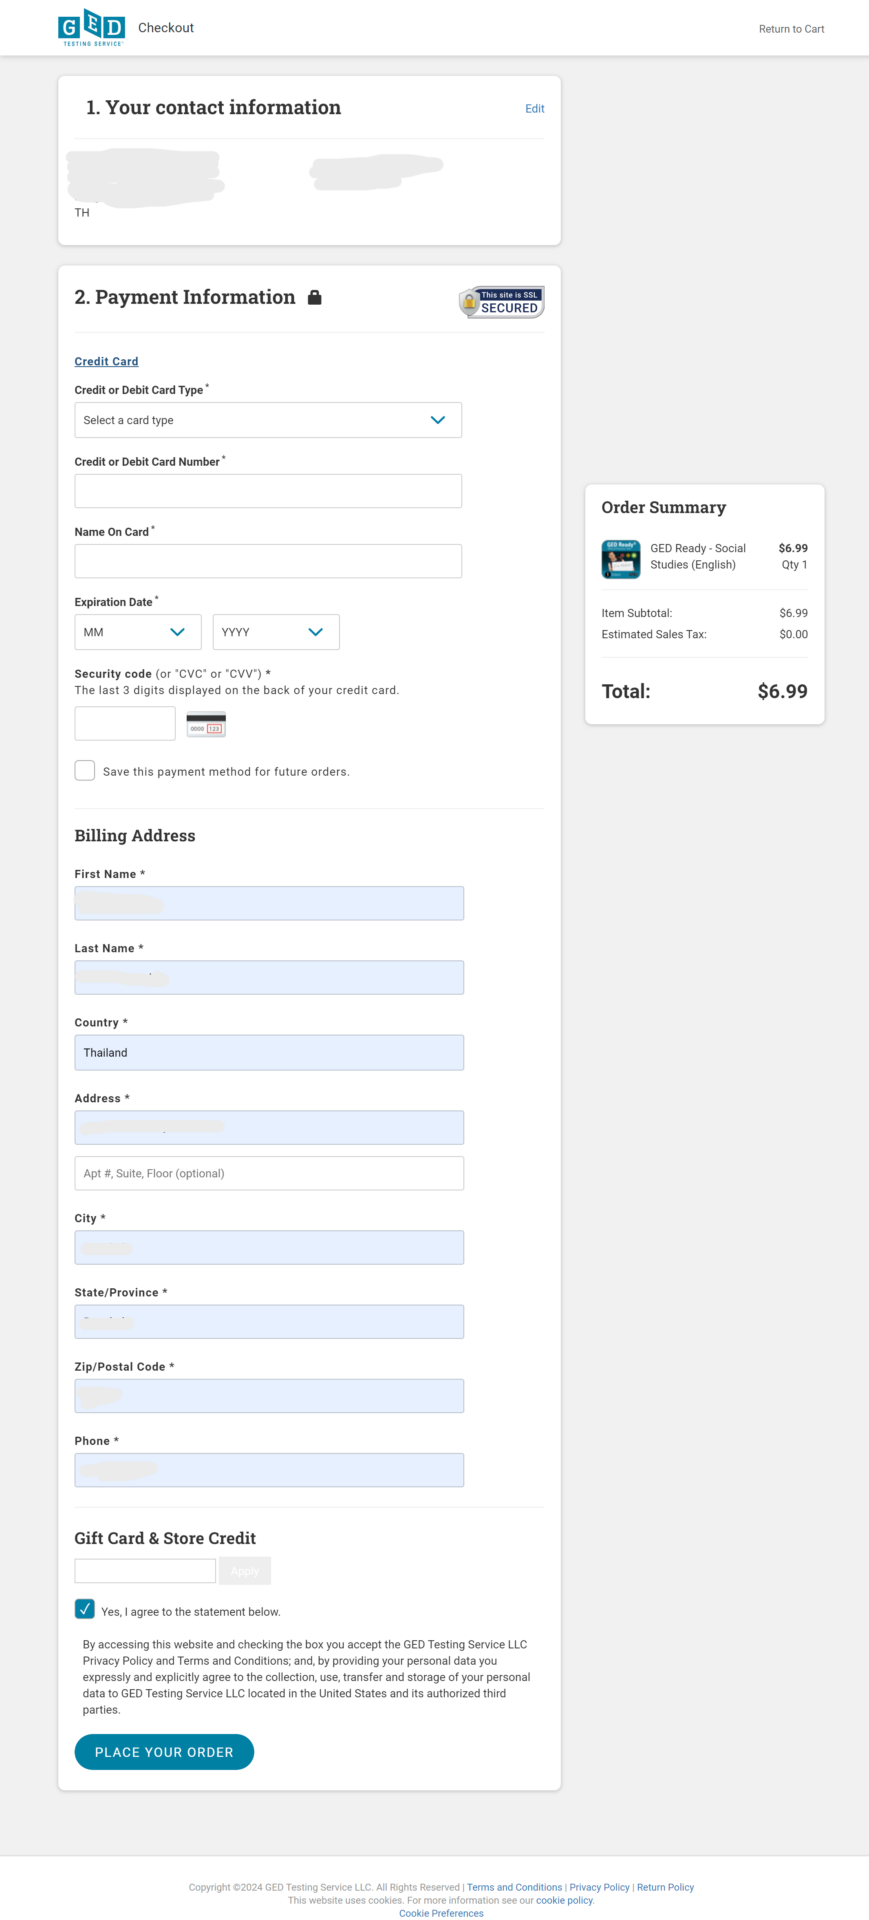Screen dimensions: 869x1920
Task: Select the Credit Card payment tab
Action: (106, 361)
